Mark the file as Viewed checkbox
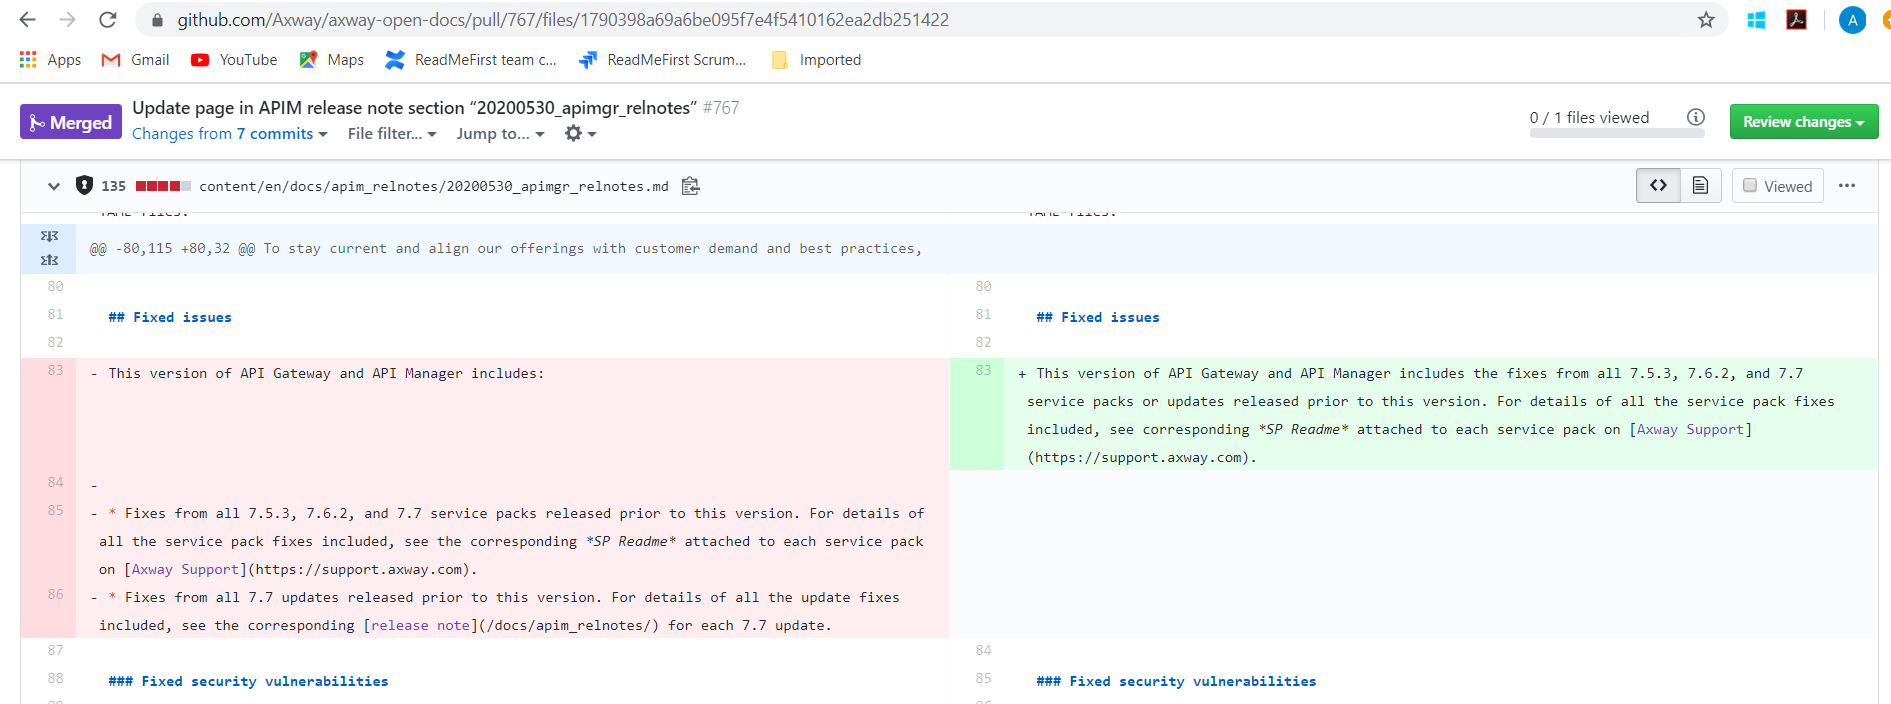This screenshot has height=704, width=1891. point(1750,185)
